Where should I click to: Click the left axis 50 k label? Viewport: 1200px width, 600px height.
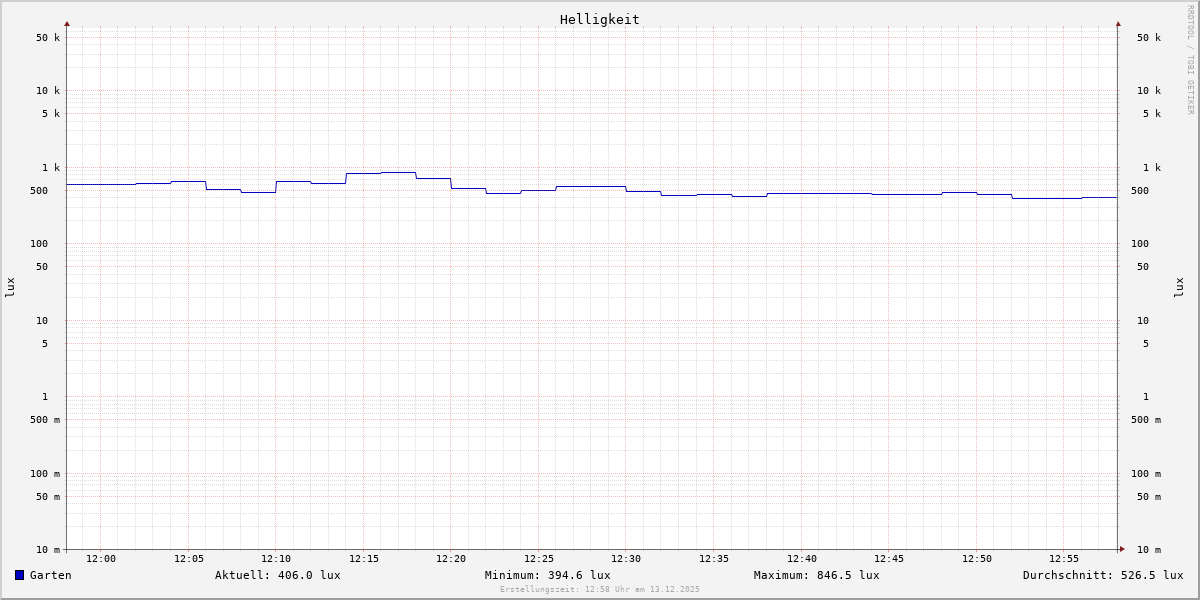pos(48,38)
